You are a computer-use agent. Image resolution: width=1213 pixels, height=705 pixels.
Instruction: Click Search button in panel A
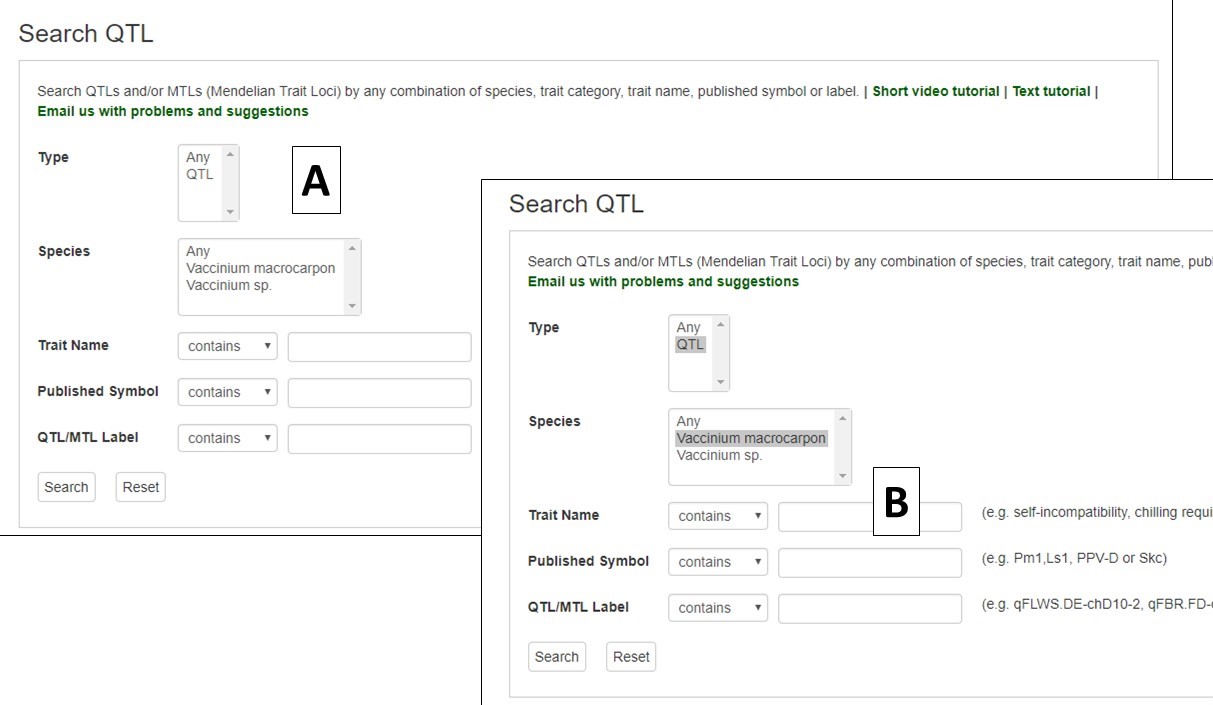click(66, 487)
